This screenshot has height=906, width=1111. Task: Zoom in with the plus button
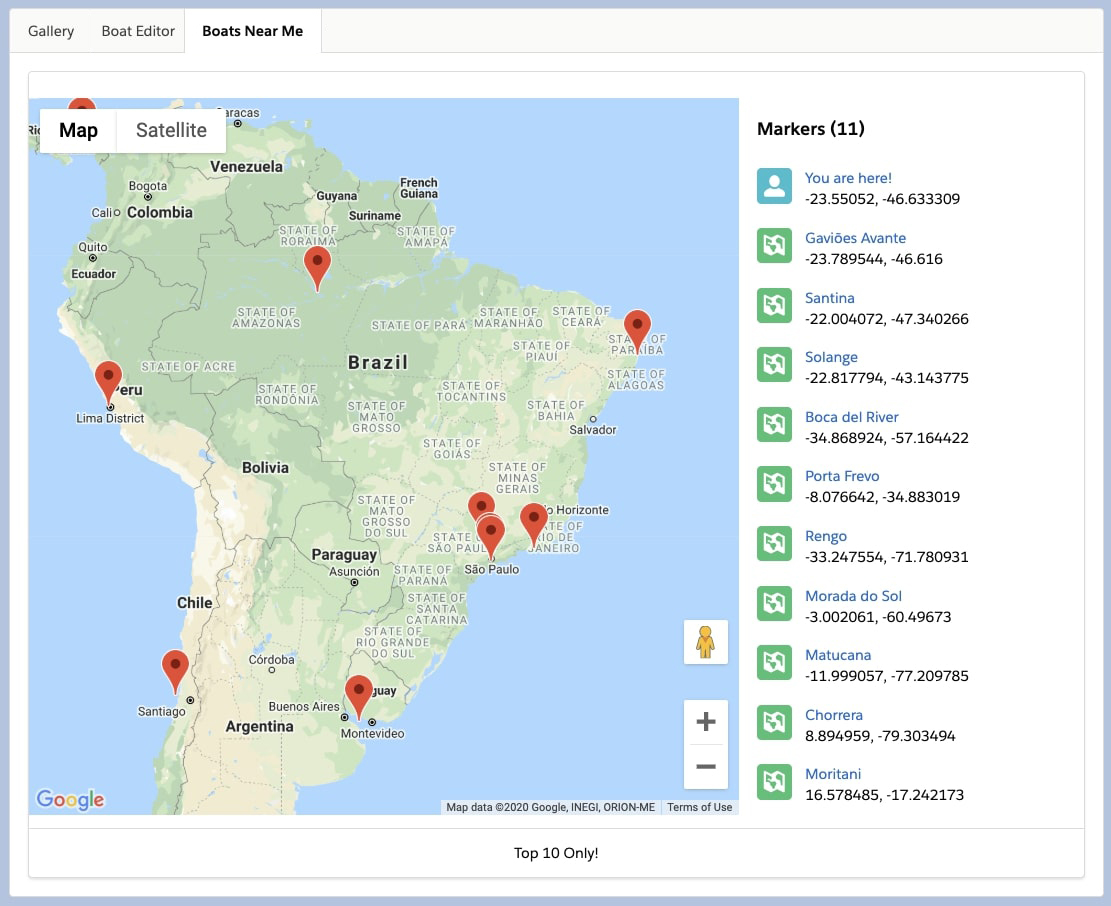(706, 722)
